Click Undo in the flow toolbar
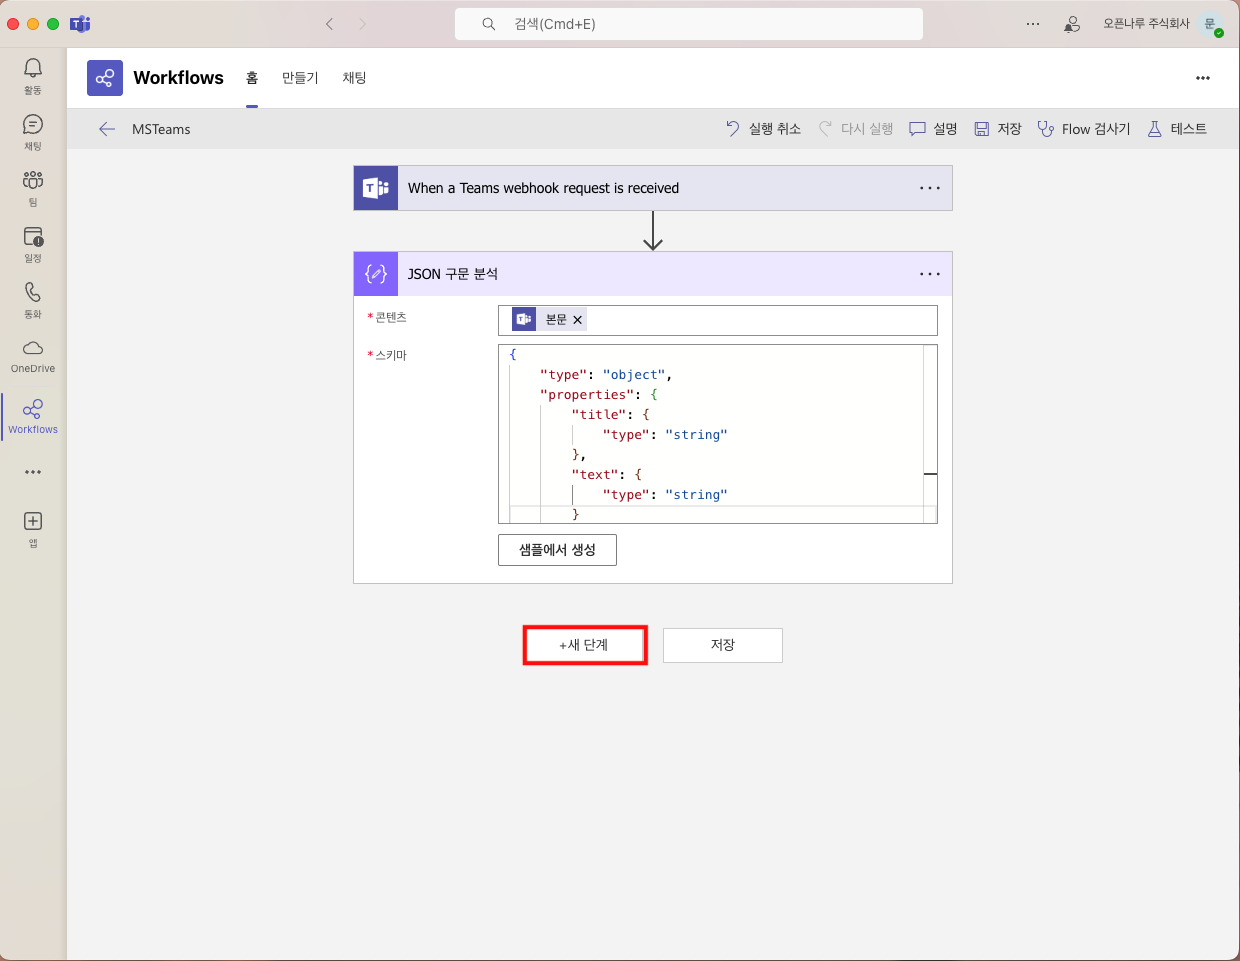Image resolution: width=1240 pixels, height=961 pixels. coord(764,129)
